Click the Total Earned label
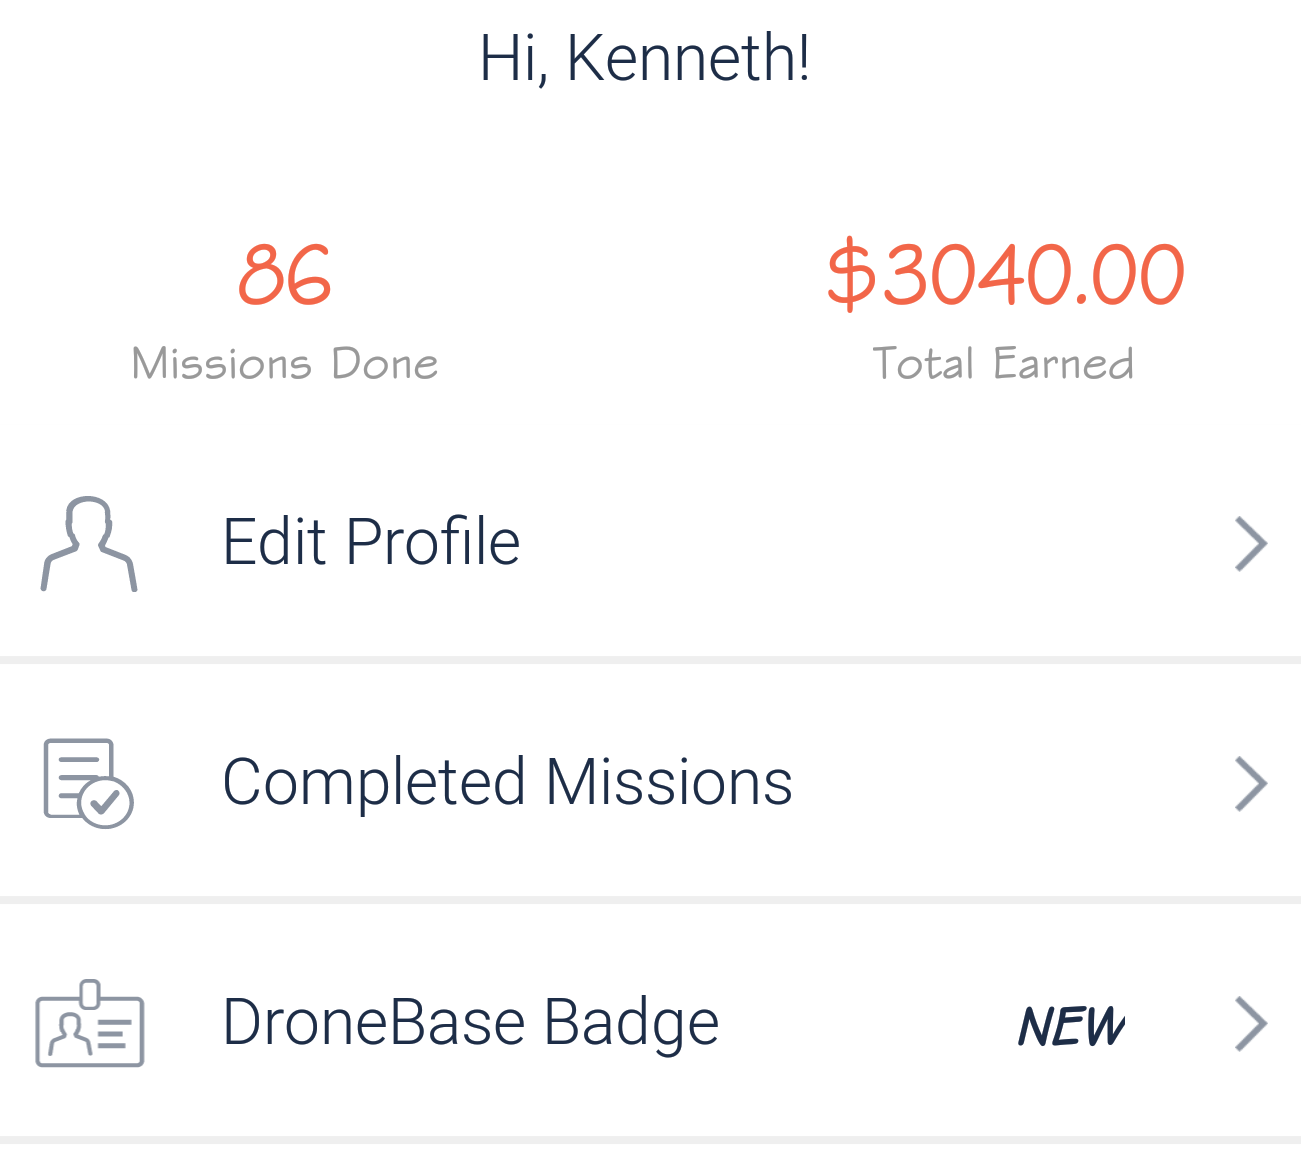The height and width of the screenshot is (1163, 1305). click(1003, 363)
